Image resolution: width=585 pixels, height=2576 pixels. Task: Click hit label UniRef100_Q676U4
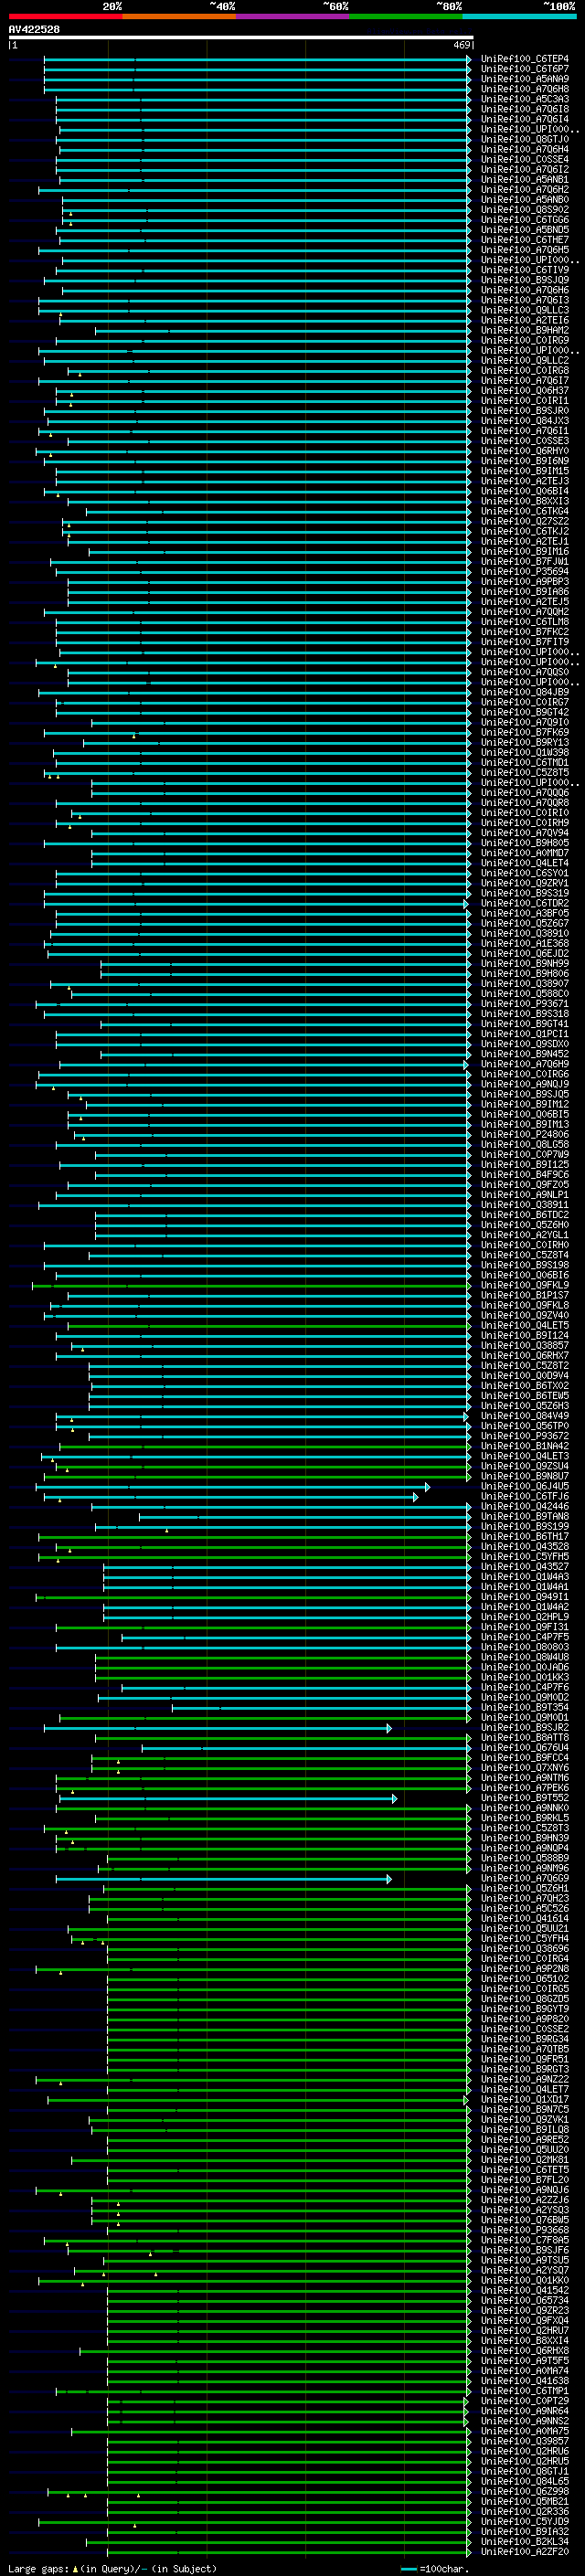tap(525, 1747)
